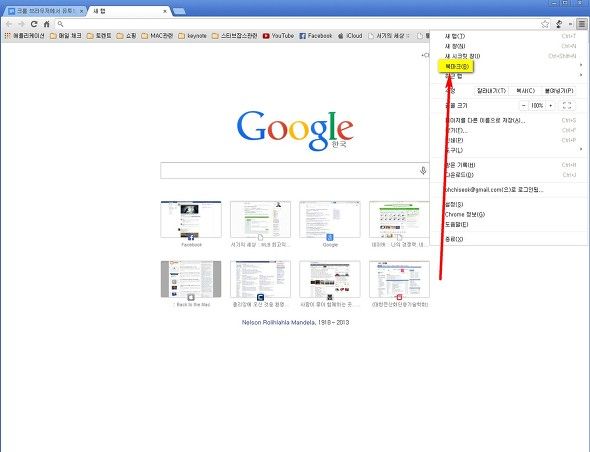Open the Back to the Mac thumbnail
This screenshot has height=452, width=590.
(191, 279)
